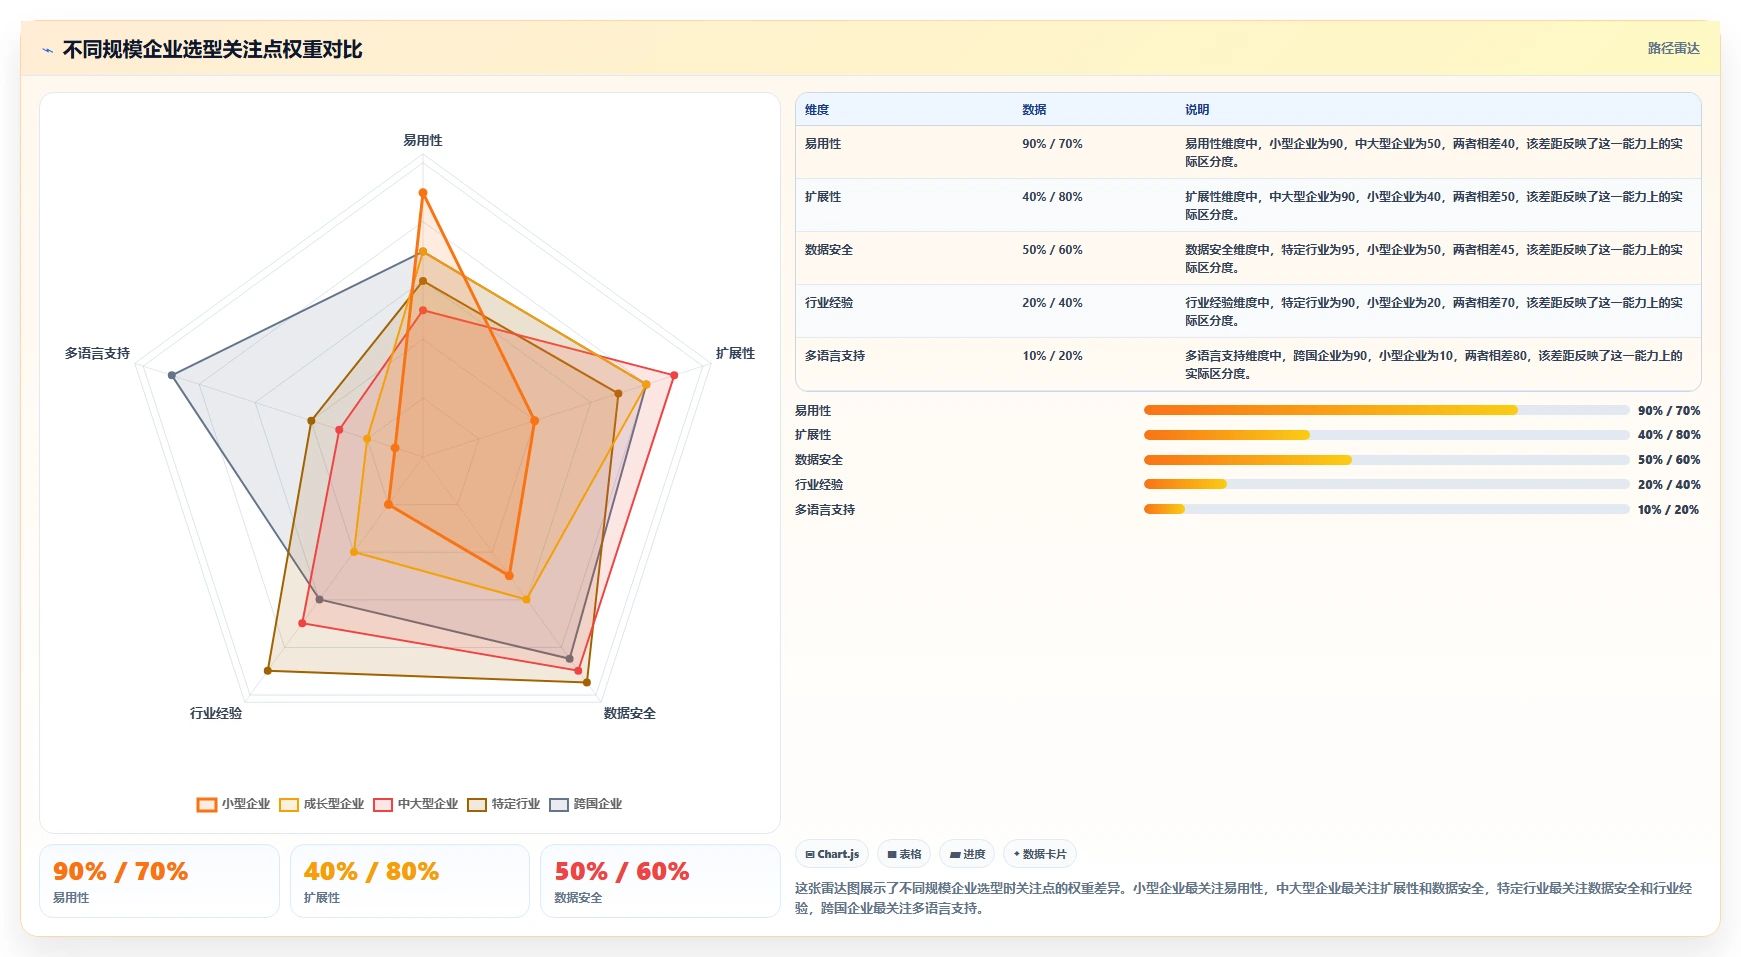Click the 数据安全 axis label on radar chart
This screenshot has width=1741, height=957.
tap(630, 713)
